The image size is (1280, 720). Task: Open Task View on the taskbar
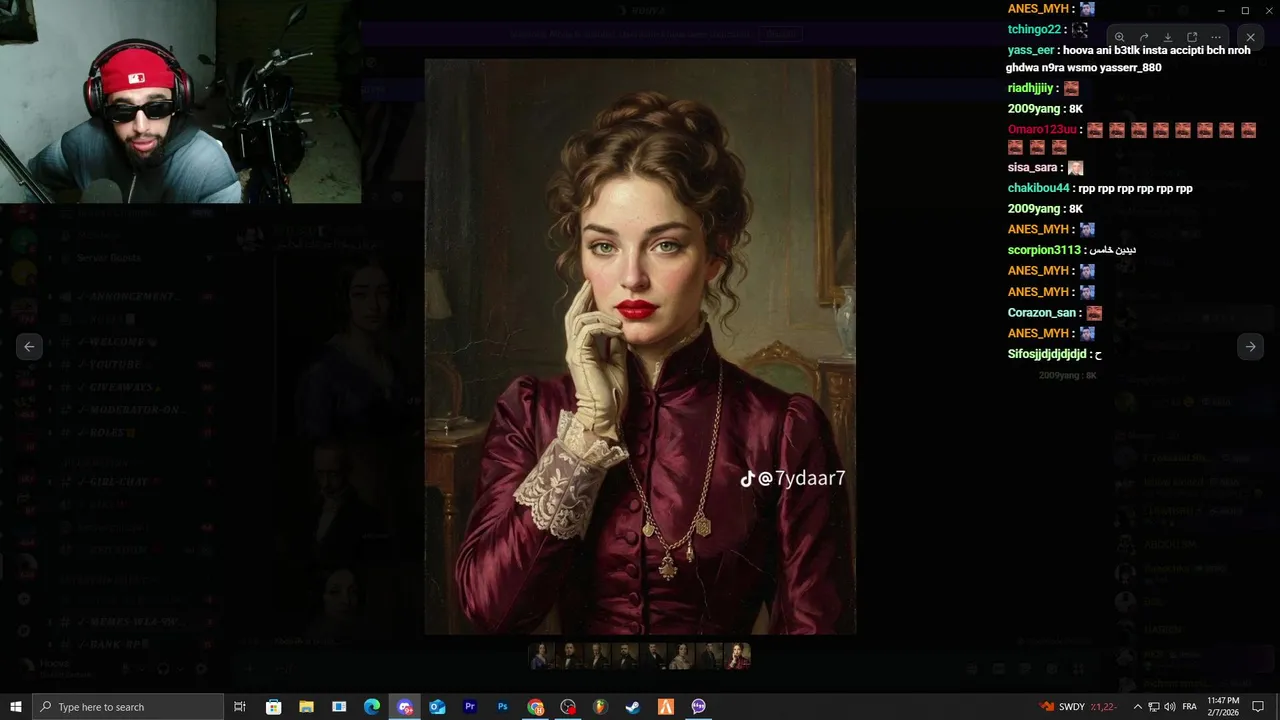pos(240,707)
